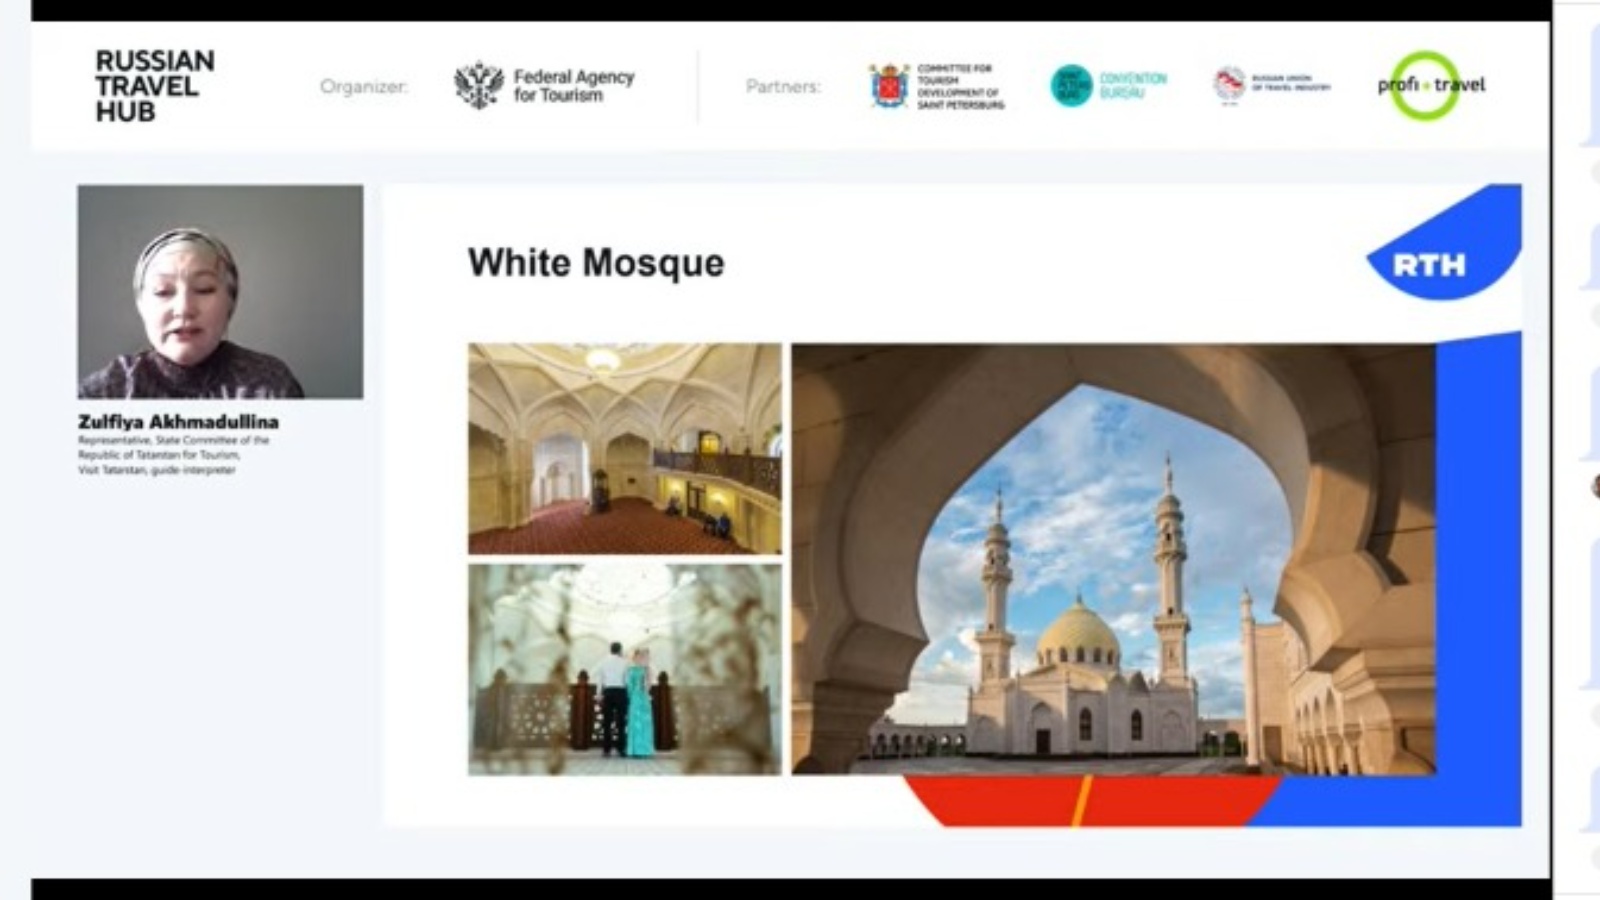Screen dimensions: 1600x900
Task: Select the speaker webcam video feed
Action: pos(220,291)
